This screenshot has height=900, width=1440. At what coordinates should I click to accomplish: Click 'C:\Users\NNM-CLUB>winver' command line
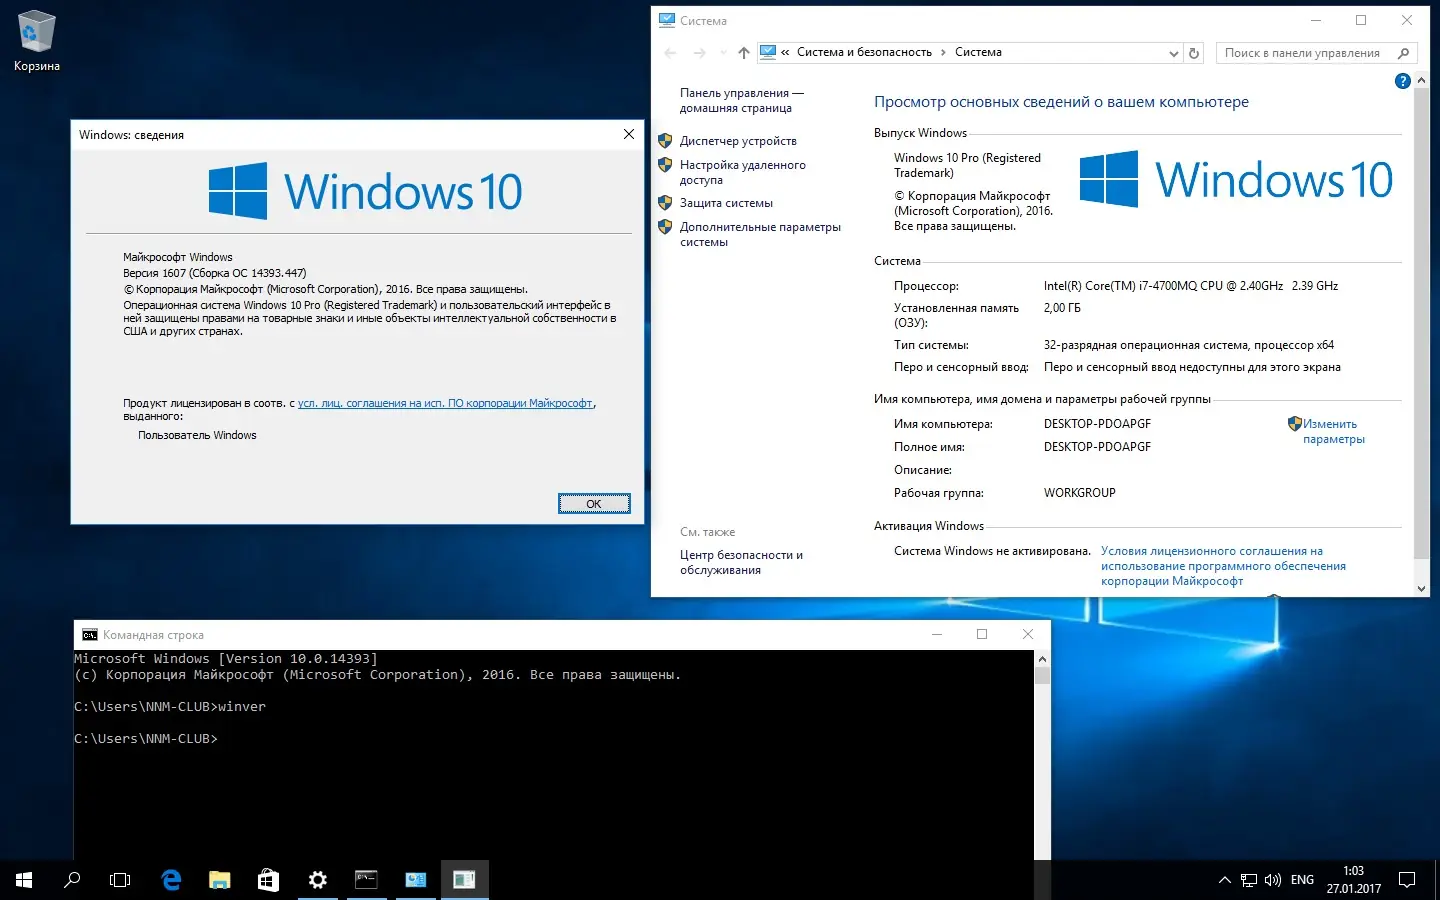click(170, 707)
